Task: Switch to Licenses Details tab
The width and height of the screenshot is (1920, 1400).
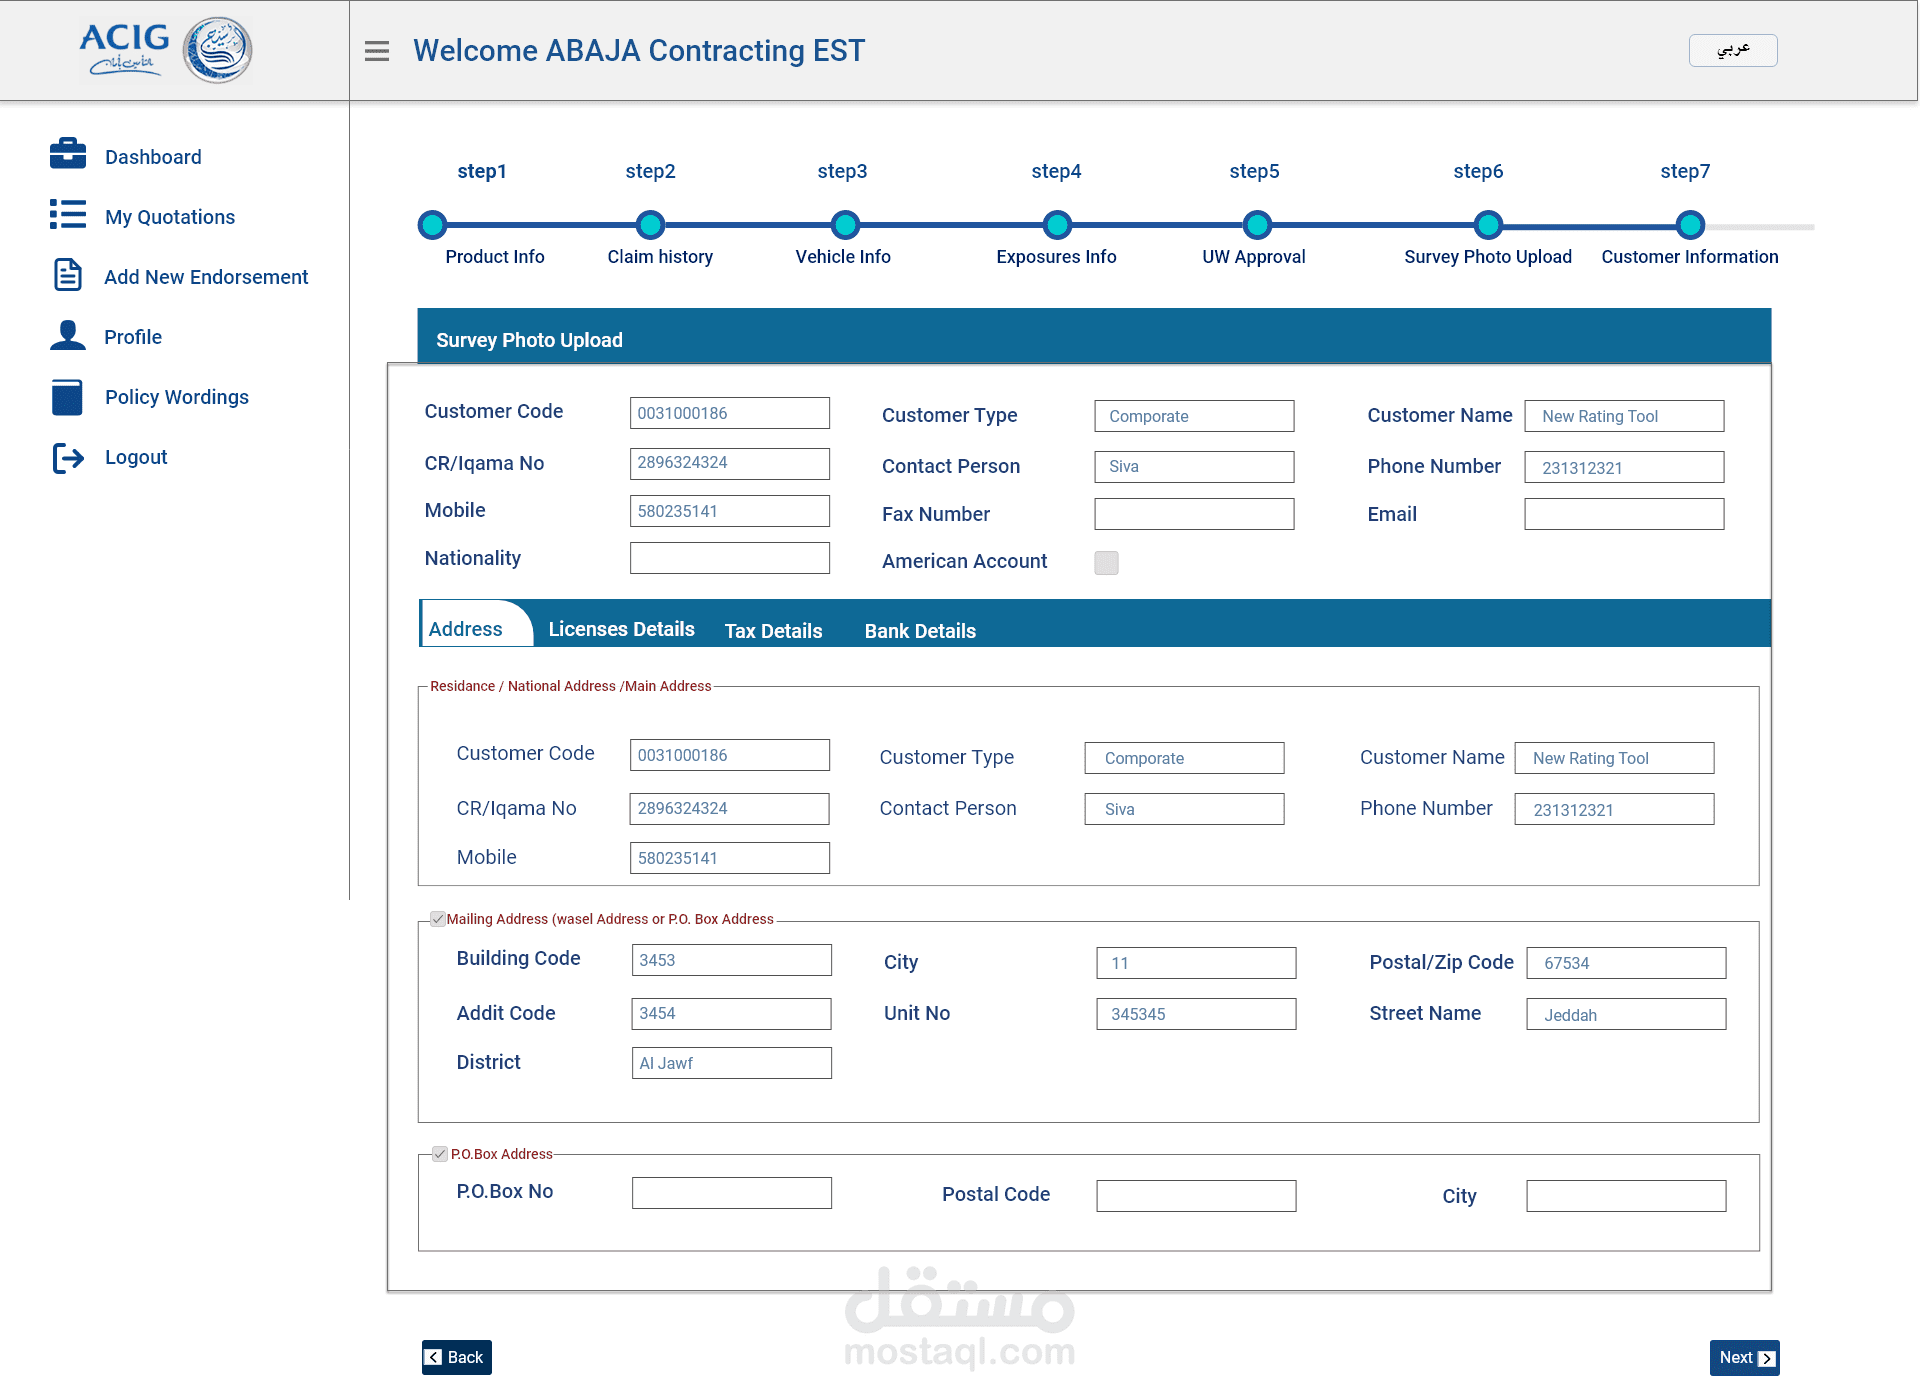Action: 621,629
